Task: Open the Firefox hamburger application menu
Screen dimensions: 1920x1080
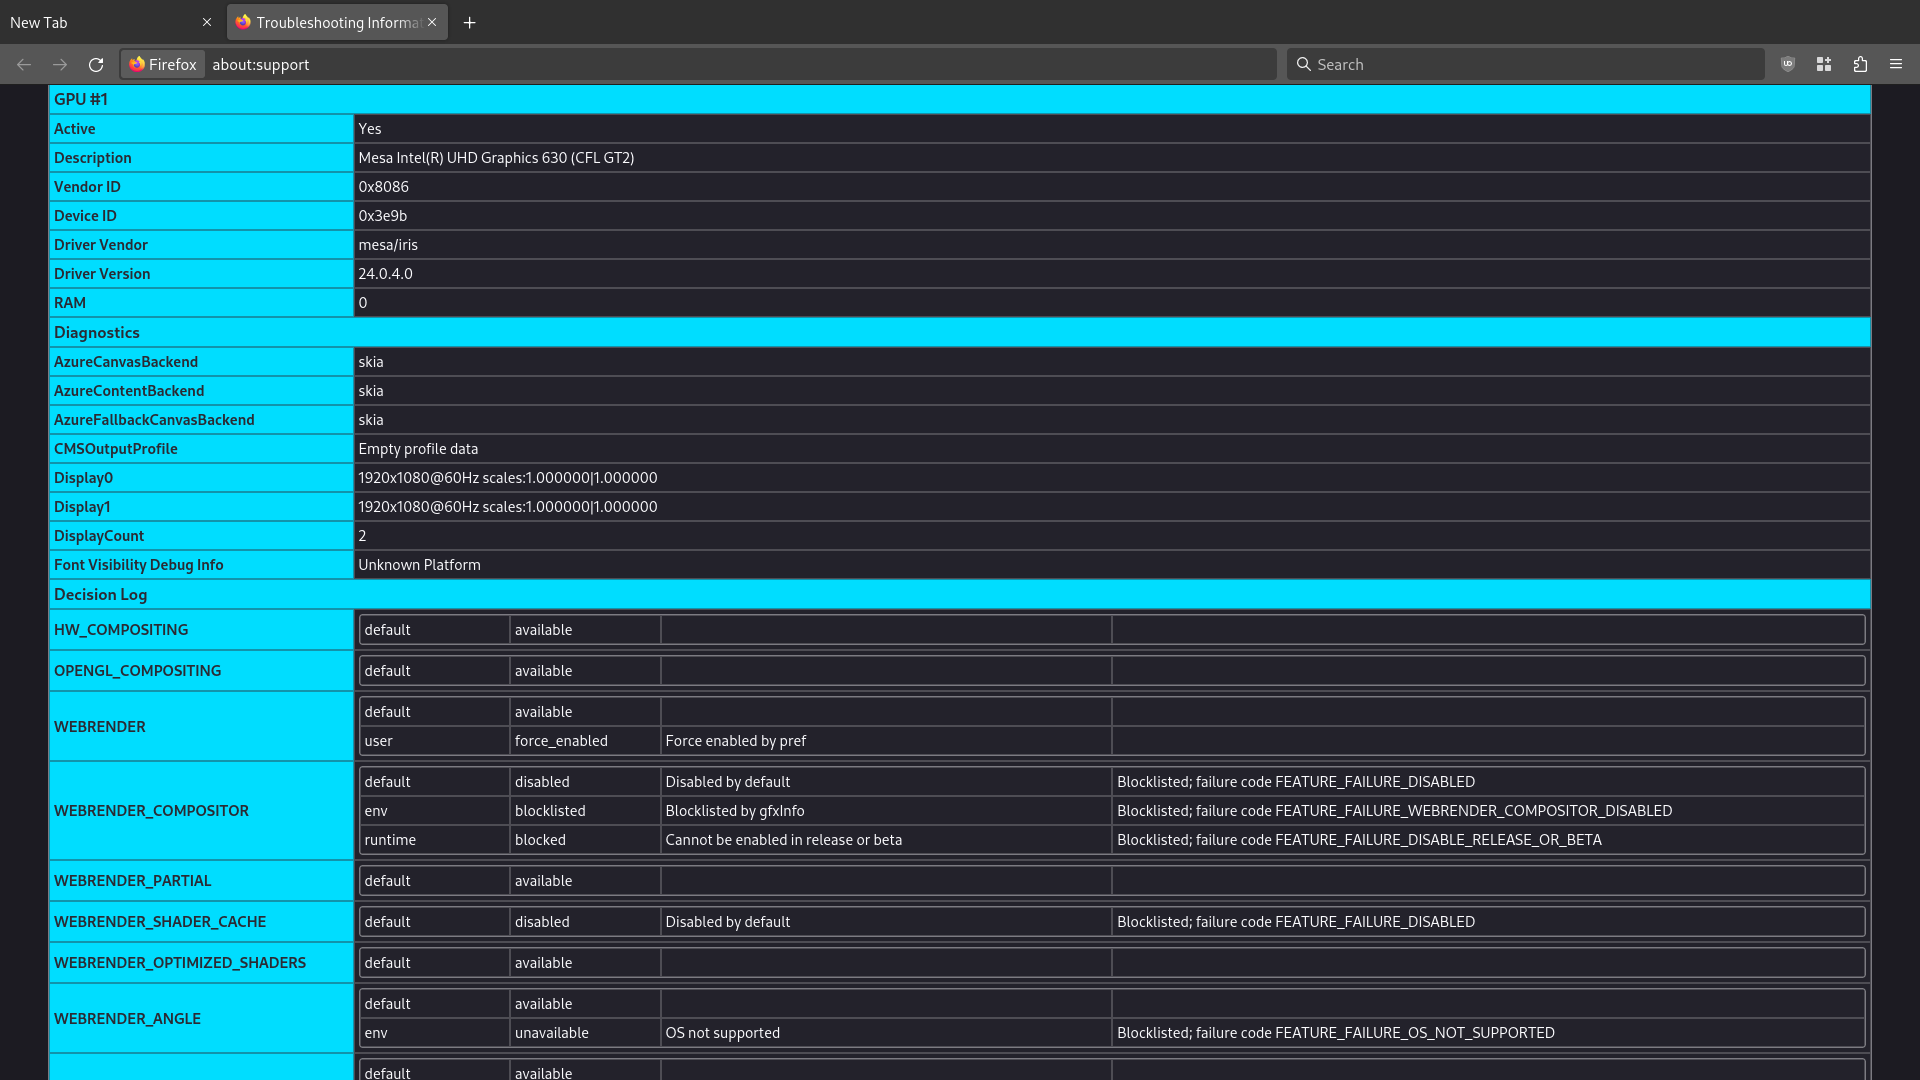Action: 1896,64
